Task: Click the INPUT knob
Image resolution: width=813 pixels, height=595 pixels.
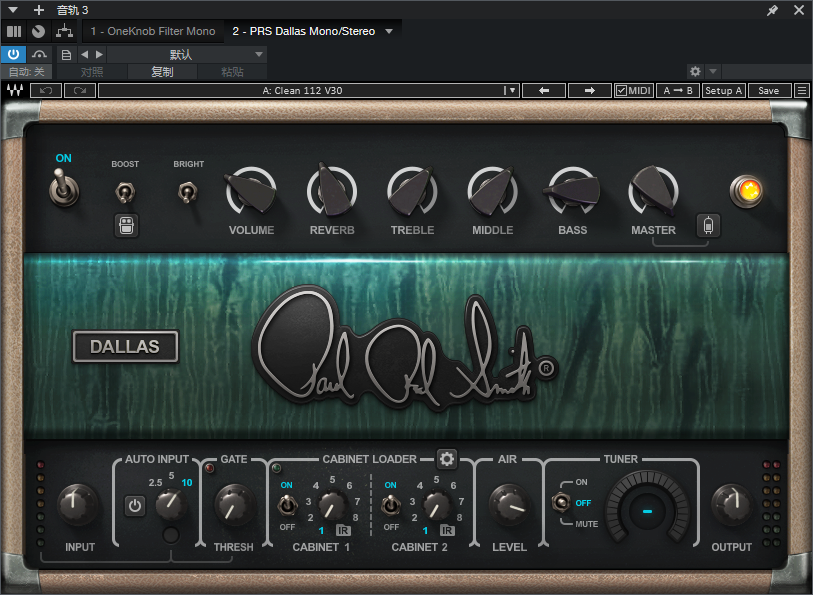Action: pyautogui.click(x=77, y=504)
